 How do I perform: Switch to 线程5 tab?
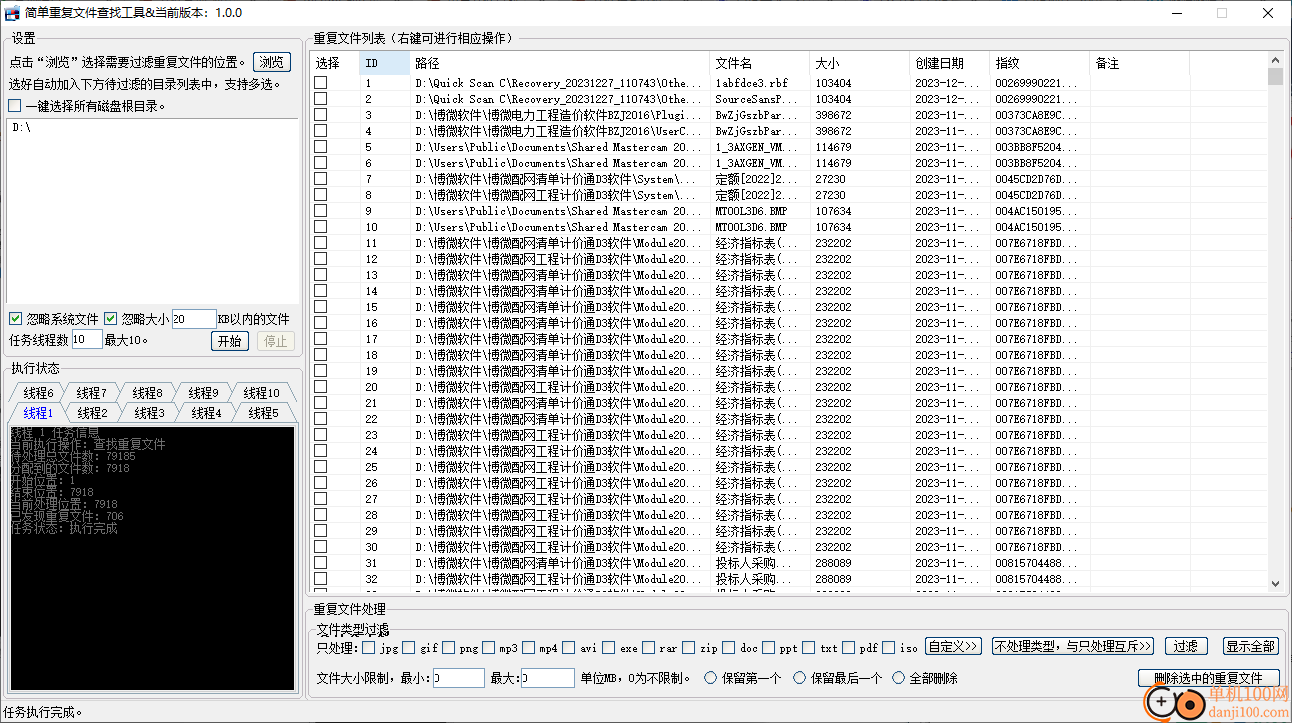pos(263,413)
